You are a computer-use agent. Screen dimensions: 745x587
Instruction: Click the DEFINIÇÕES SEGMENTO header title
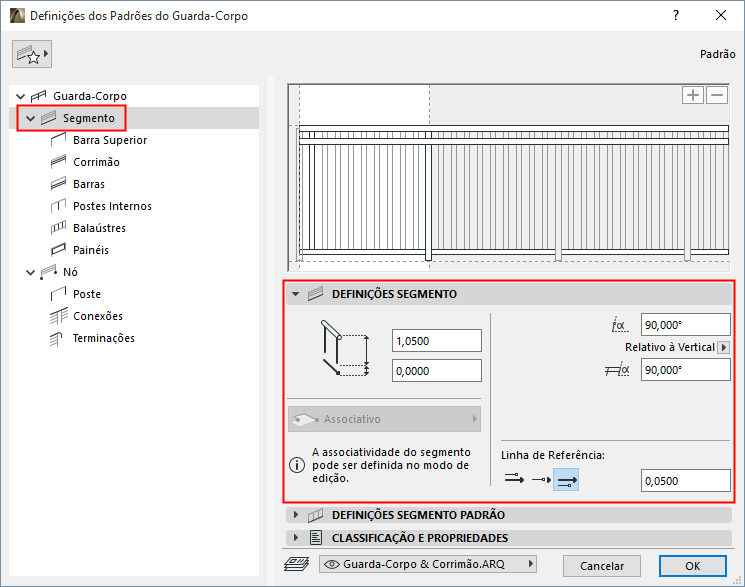(x=394, y=294)
